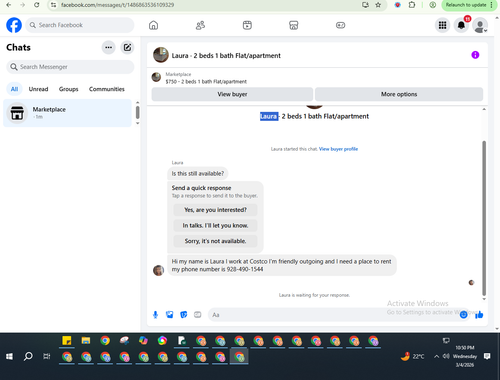The image size is (500, 380).
Task: Open Windows taskbar search
Action: coord(28,356)
